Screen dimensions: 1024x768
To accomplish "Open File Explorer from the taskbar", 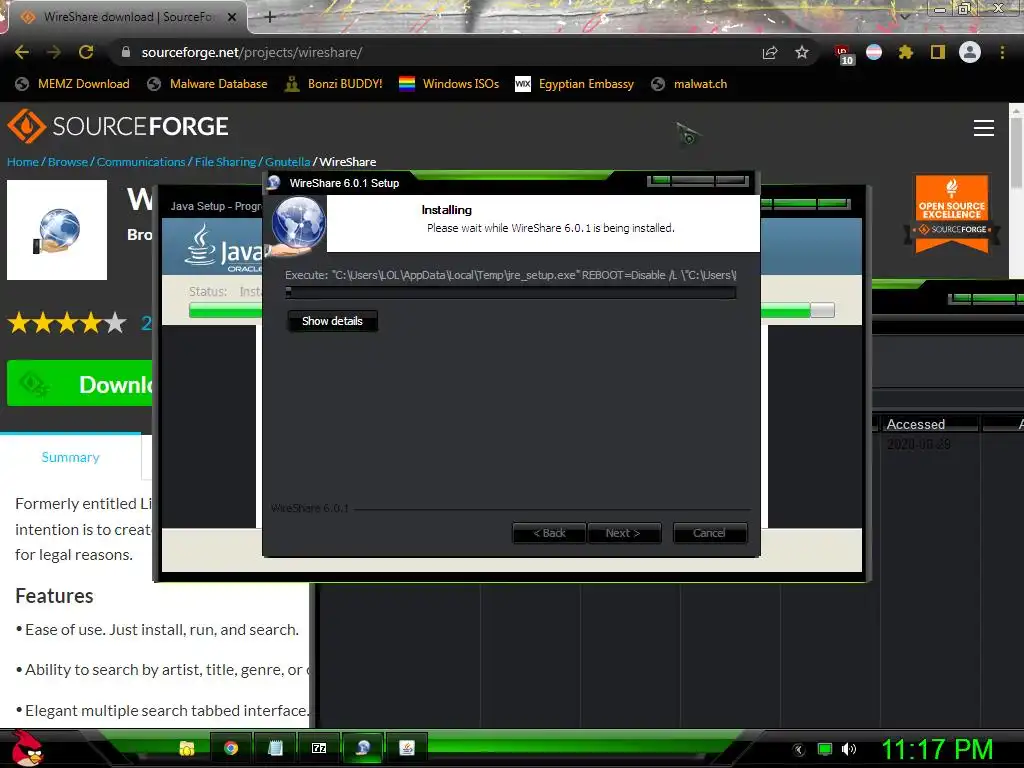I will 187,748.
